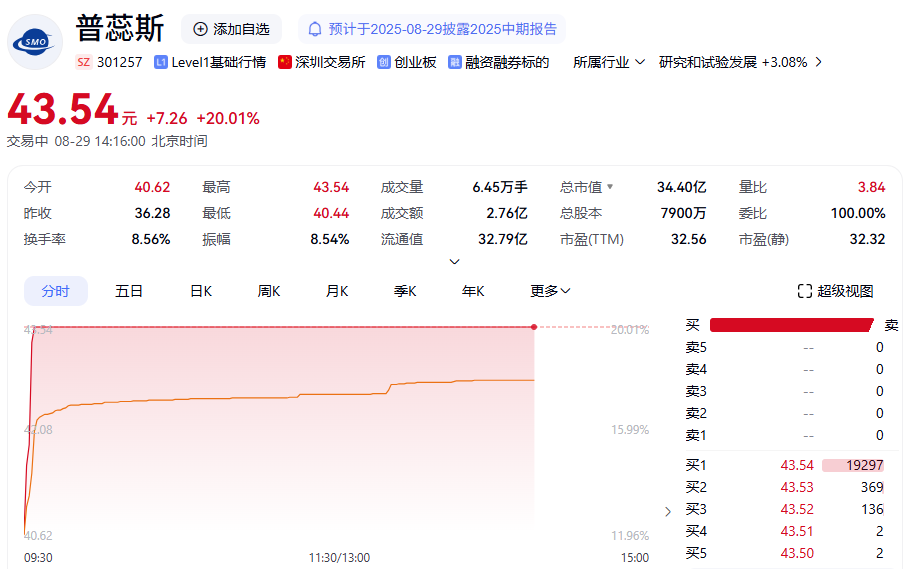
Task: Click the 最低 value 40.44
Action: click(331, 213)
